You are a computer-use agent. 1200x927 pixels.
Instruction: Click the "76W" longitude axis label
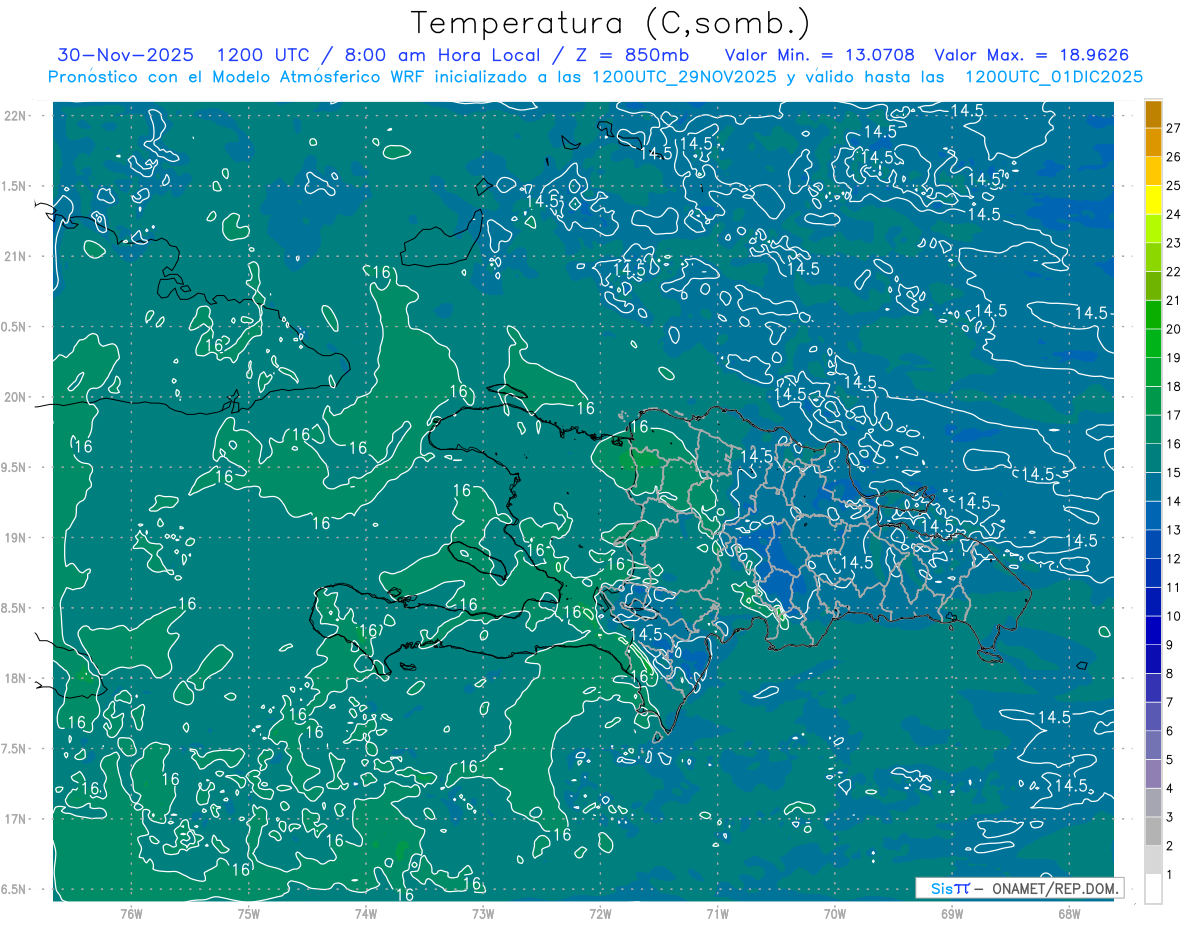(x=131, y=914)
